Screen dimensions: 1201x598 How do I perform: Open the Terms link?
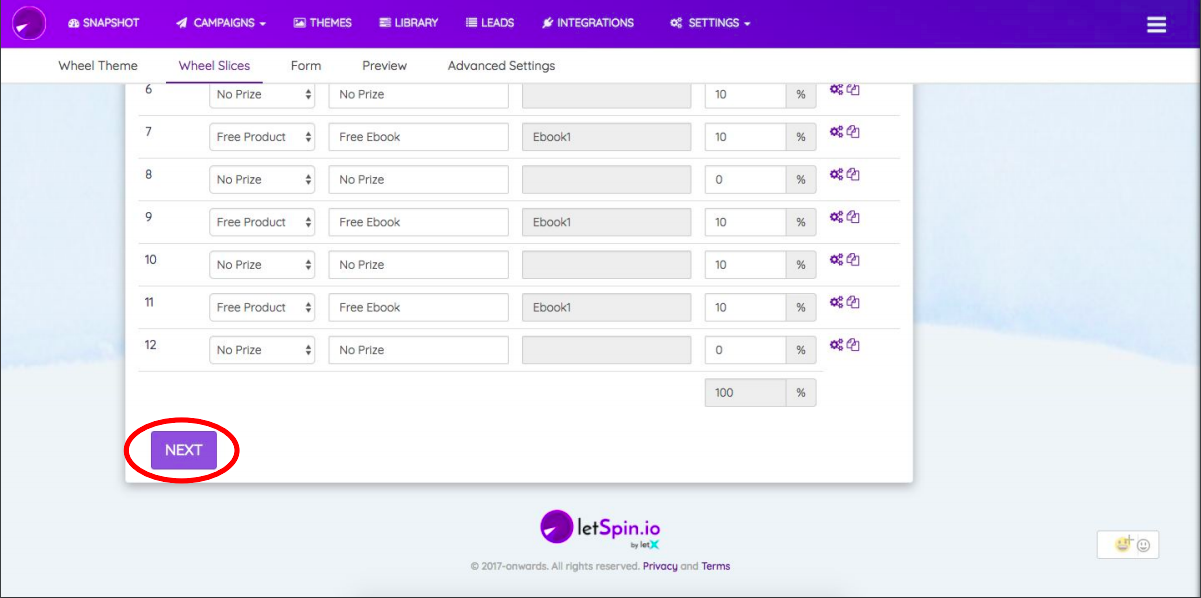point(716,566)
